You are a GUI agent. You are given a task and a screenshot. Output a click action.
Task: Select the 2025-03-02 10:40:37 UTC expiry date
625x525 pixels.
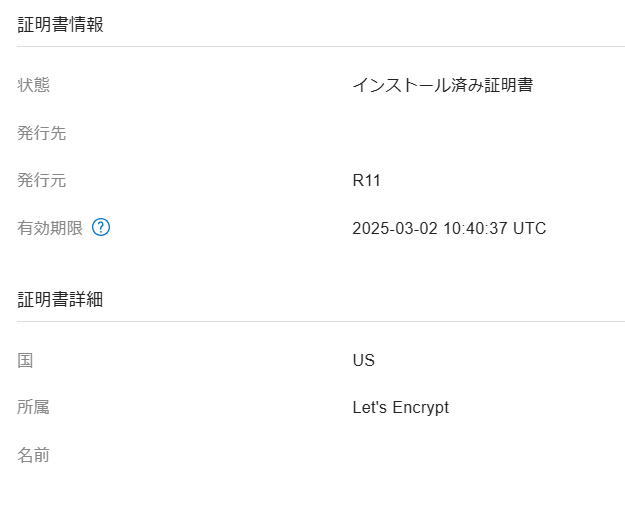click(449, 228)
